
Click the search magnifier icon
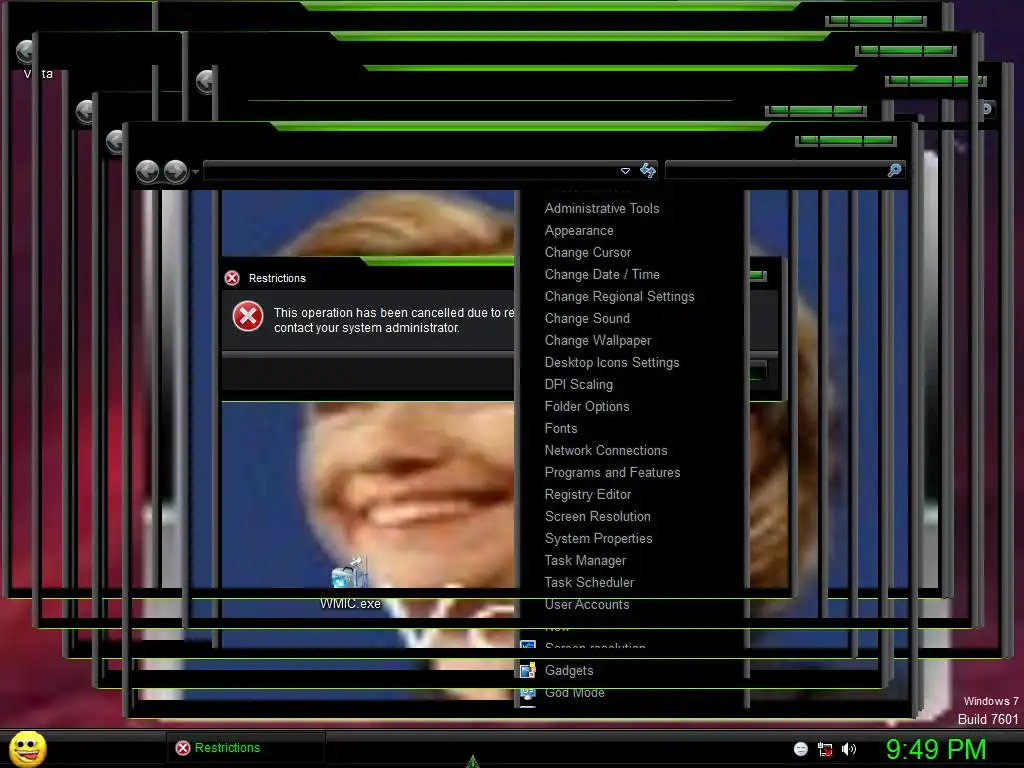[x=894, y=170]
